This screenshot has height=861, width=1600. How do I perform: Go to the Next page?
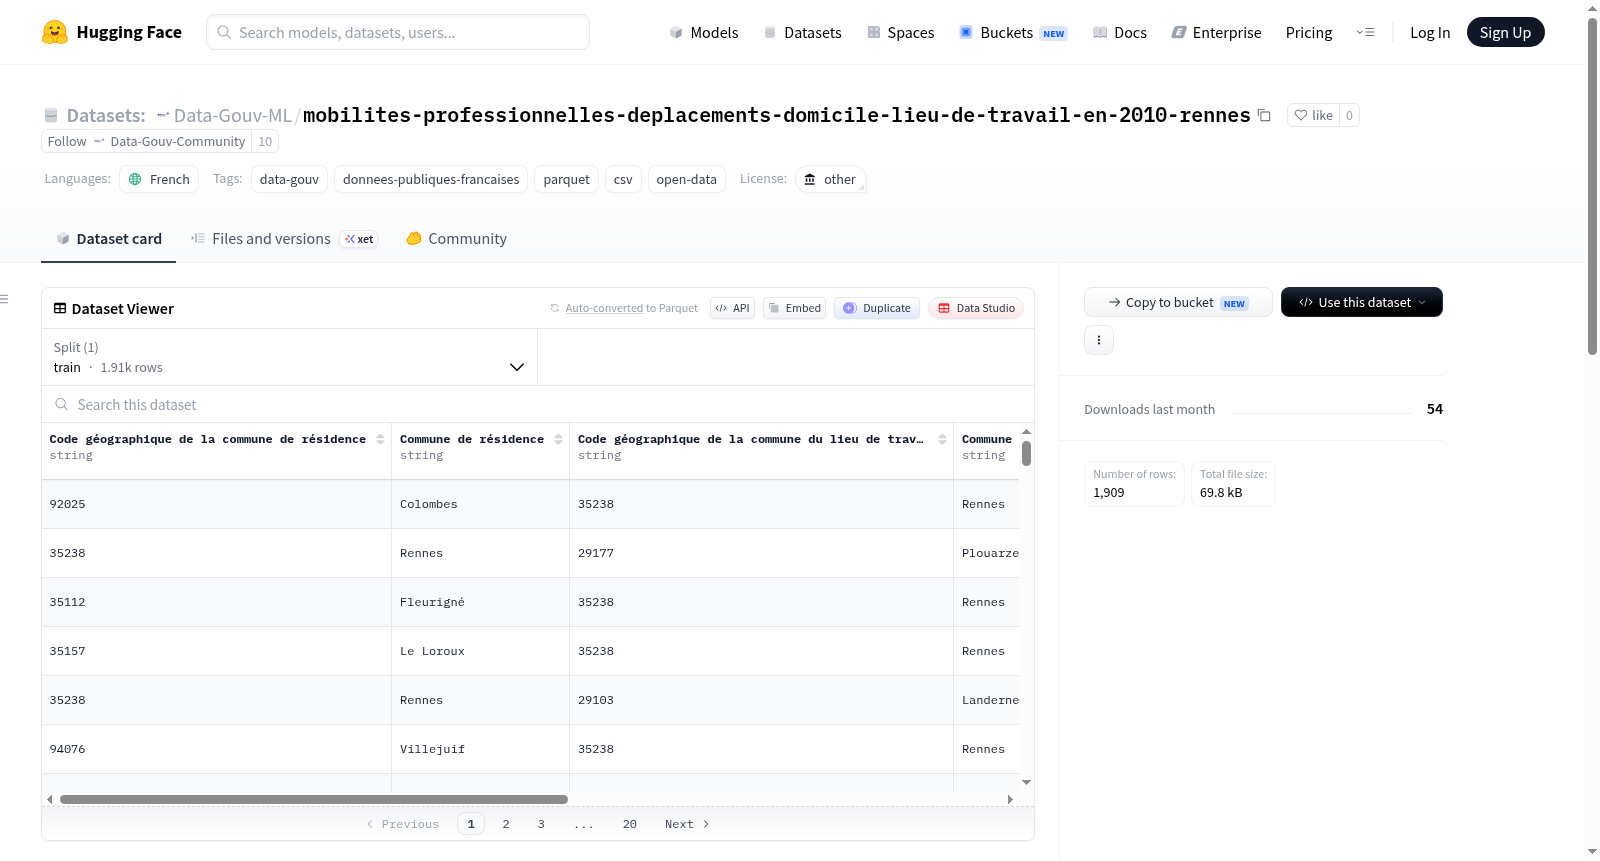pyautogui.click(x=687, y=824)
